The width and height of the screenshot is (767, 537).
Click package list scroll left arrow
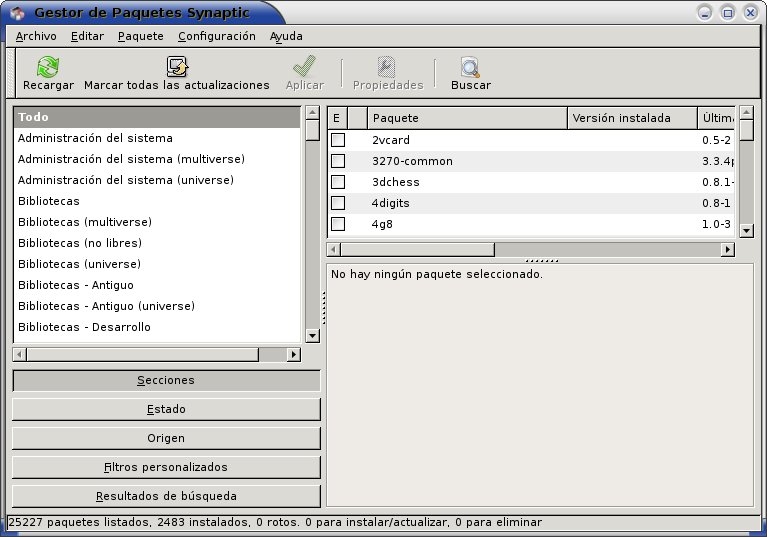coord(334,249)
